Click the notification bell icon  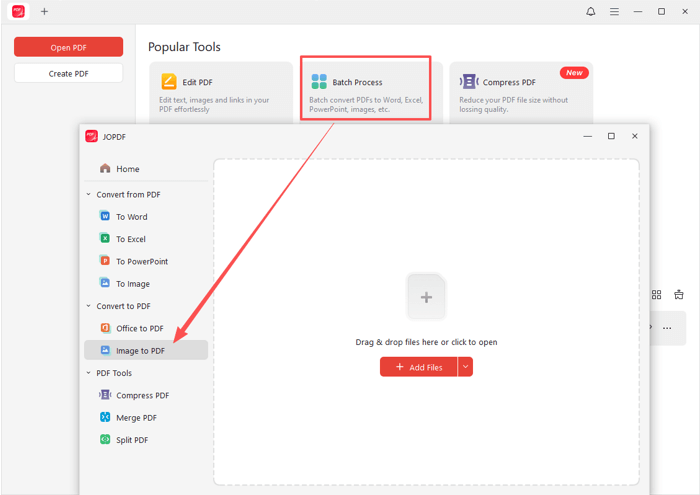pyautogui.click(x=590, y=11)
